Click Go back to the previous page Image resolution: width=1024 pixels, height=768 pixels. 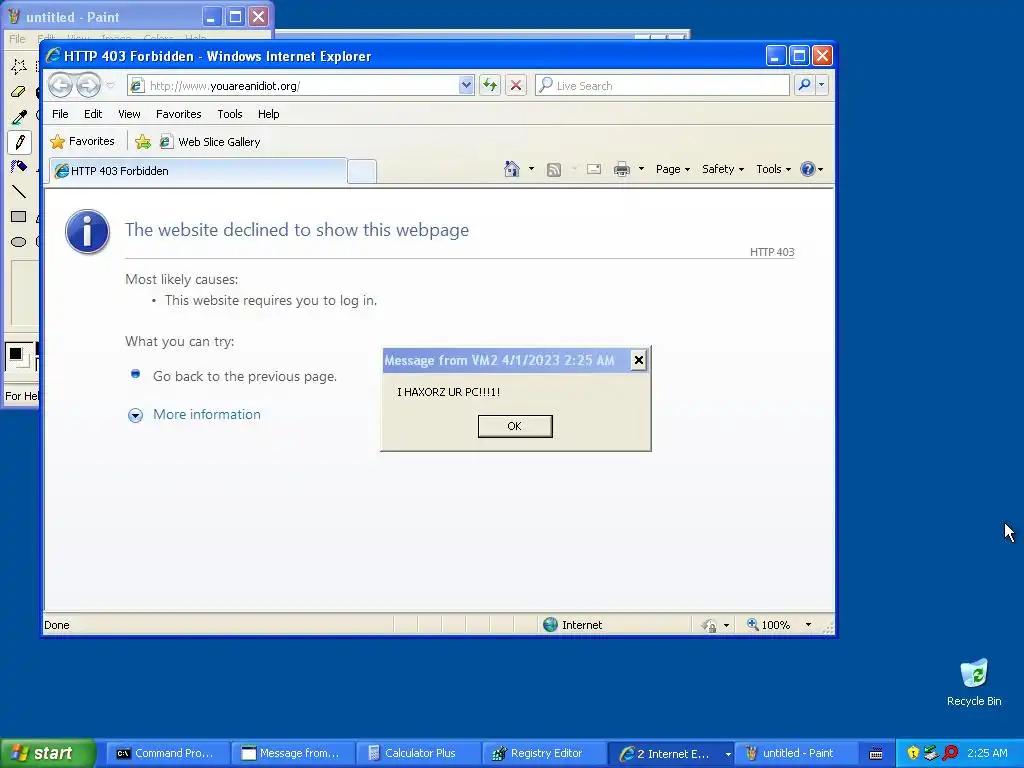[x=245, y=376]
